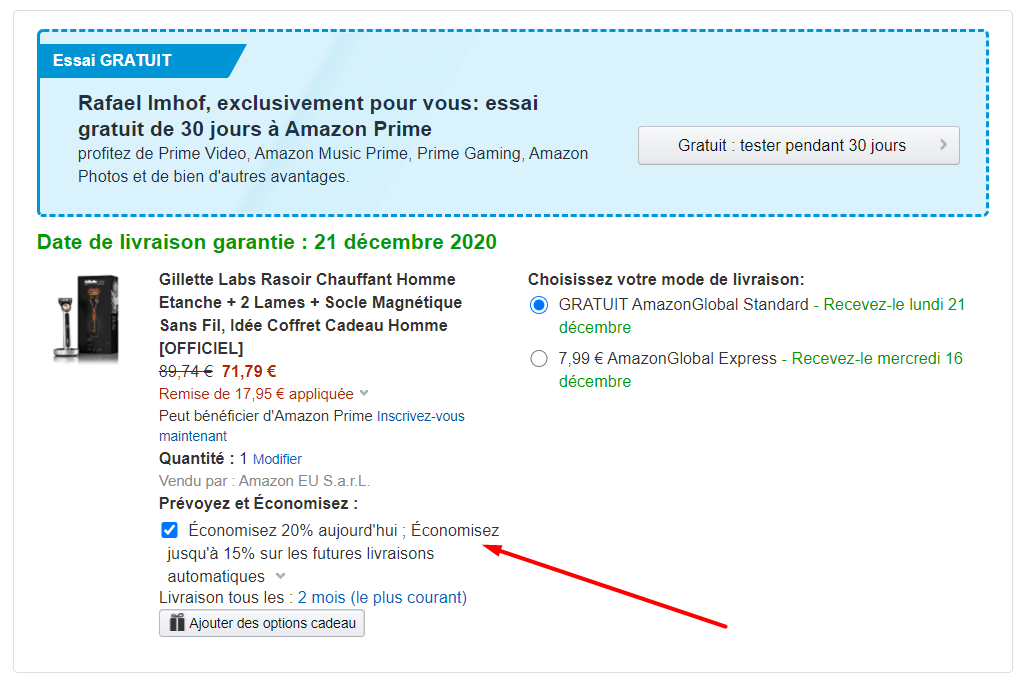Viewport: 1020px width, 685px height.
Task: Click the struck-through 89,74 € price
Action: (x=187, y=372)
